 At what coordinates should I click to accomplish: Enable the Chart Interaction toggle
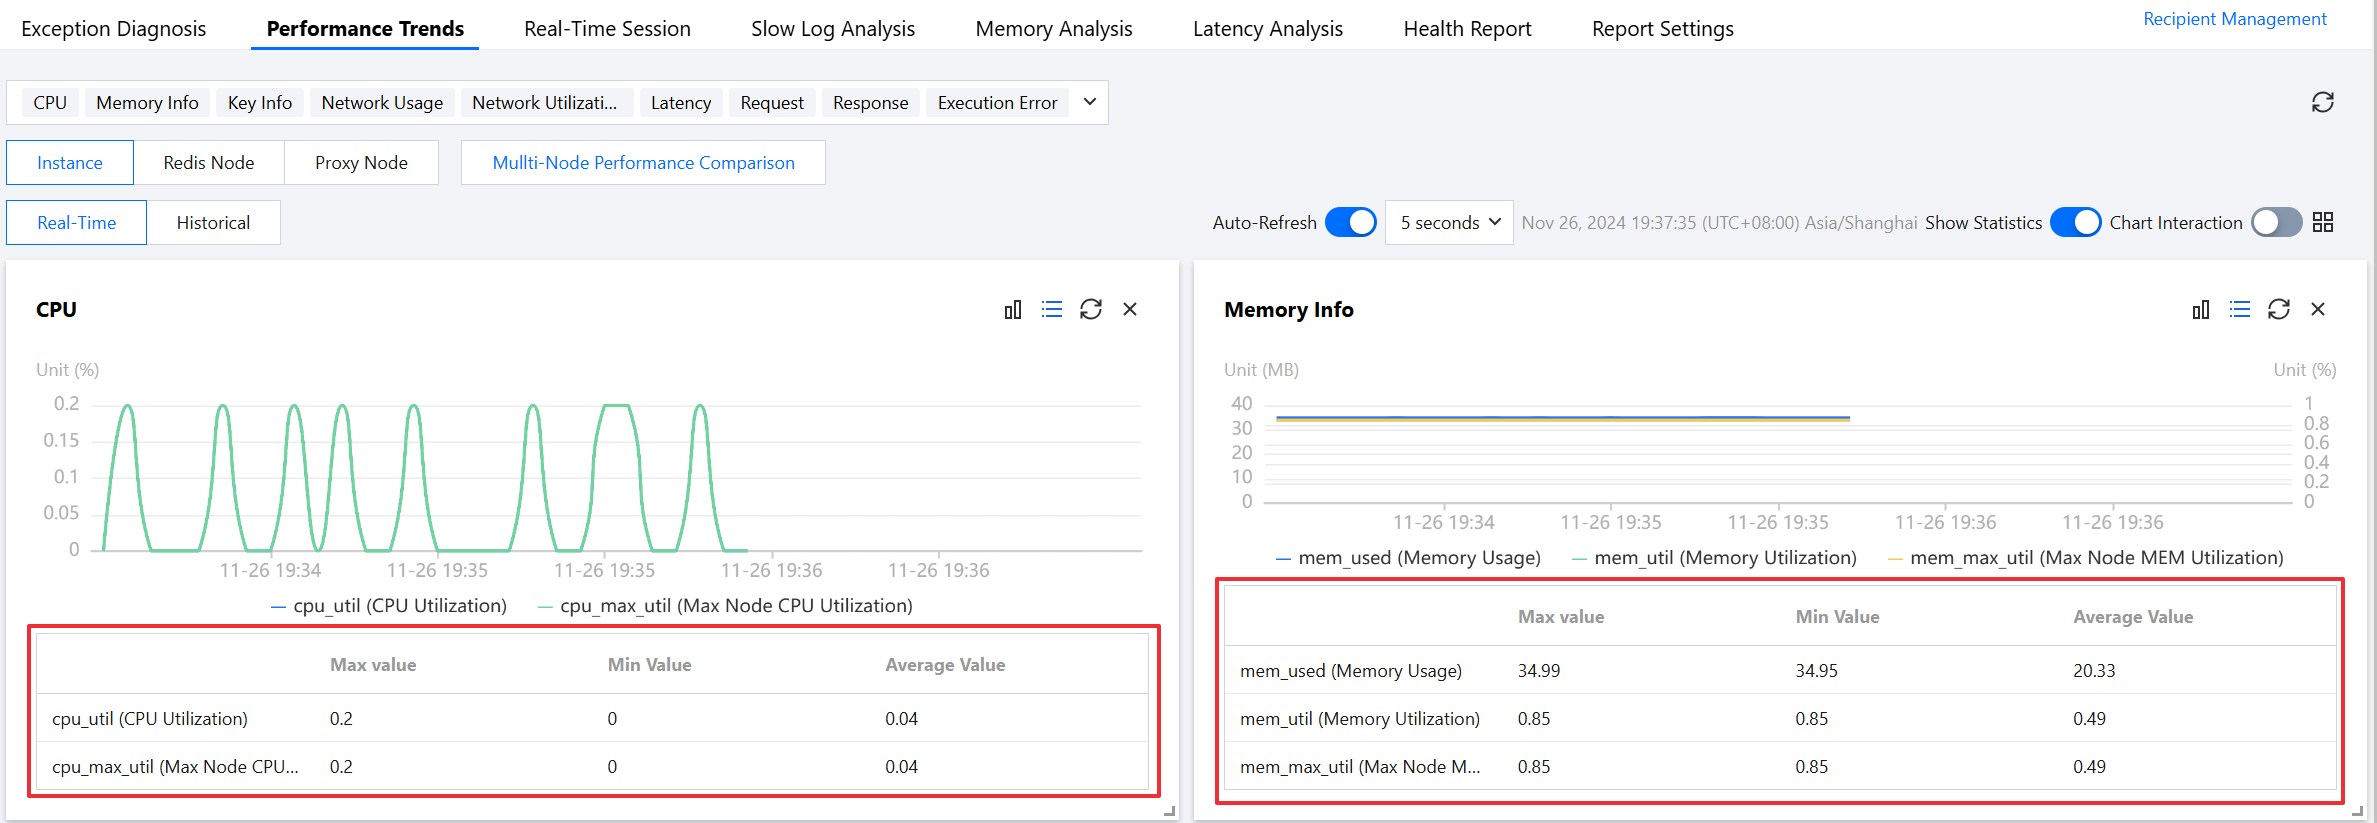[2276, 222]
